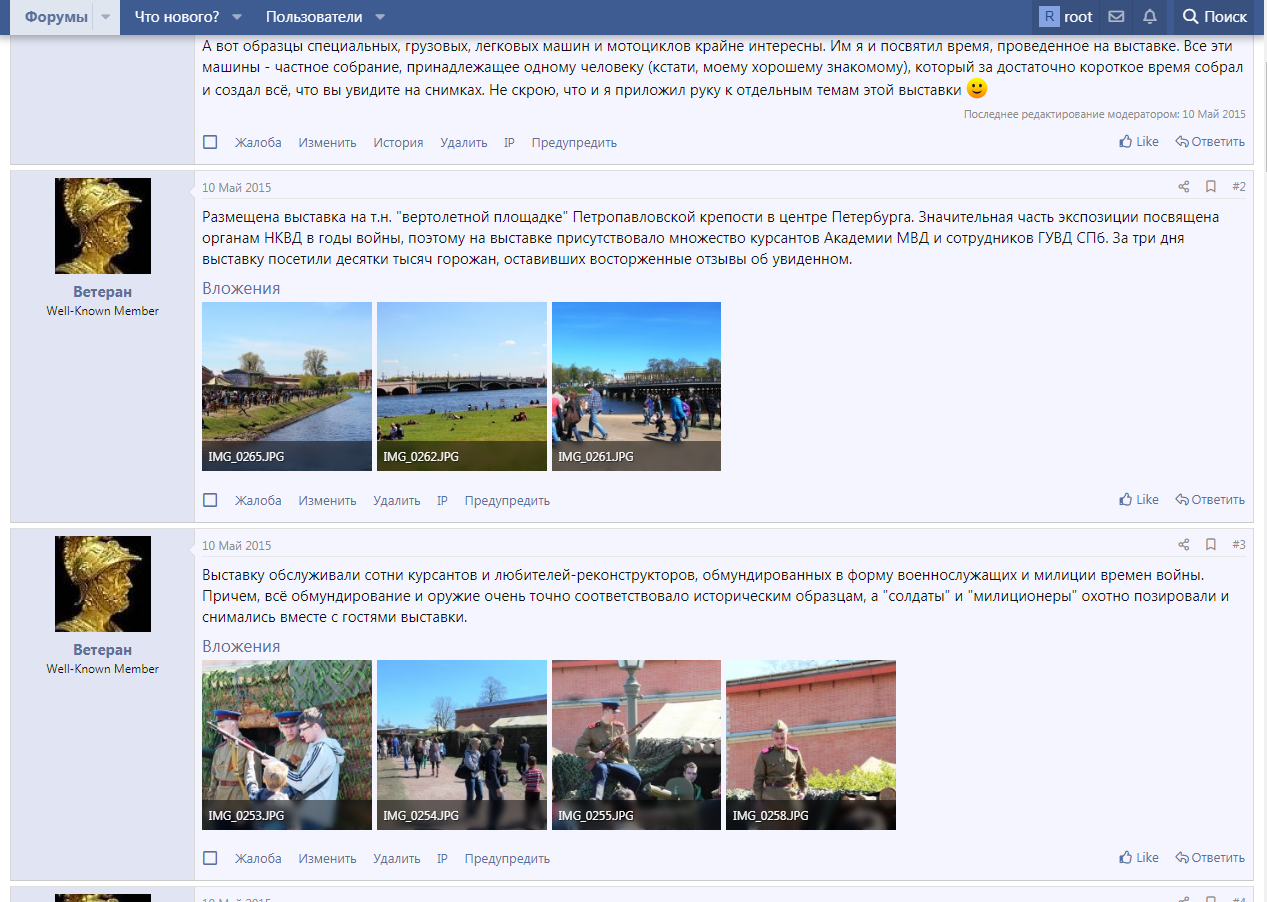Share post #2 via the share icon
Viewport: 1267px width, 902px height.
coord(1183,186)
